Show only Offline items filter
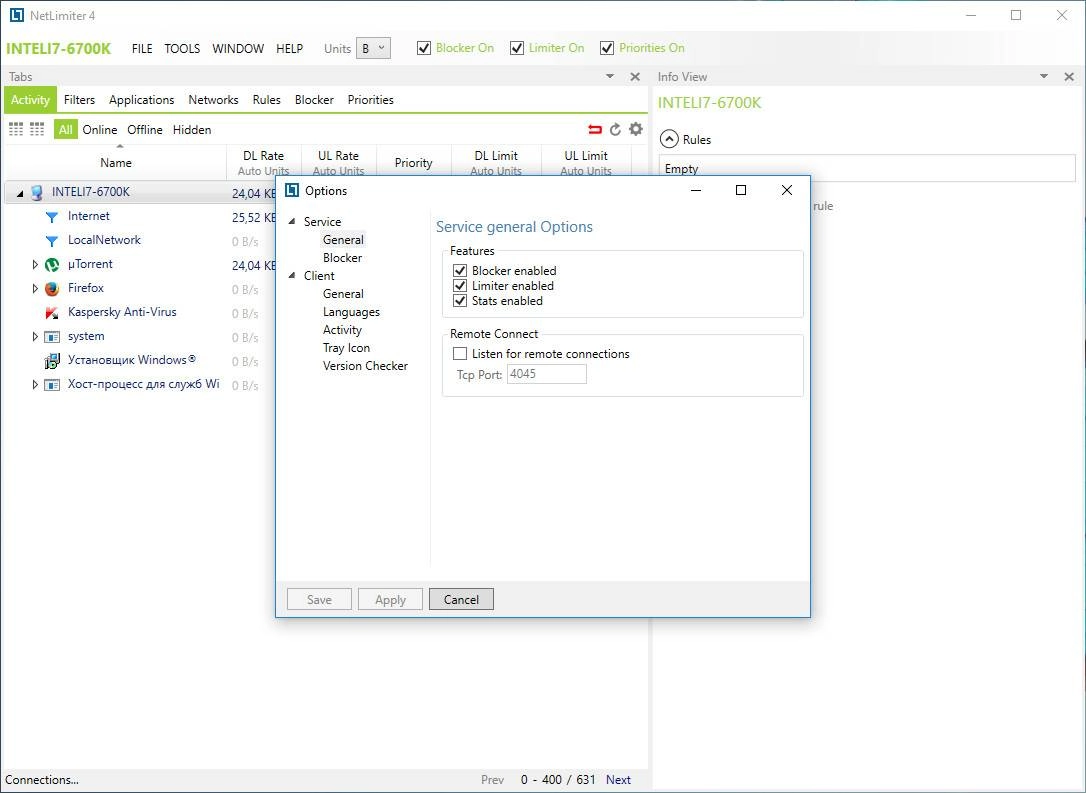Image resolution: width=1086 pixels, height=793 pixels. point(145,130)
